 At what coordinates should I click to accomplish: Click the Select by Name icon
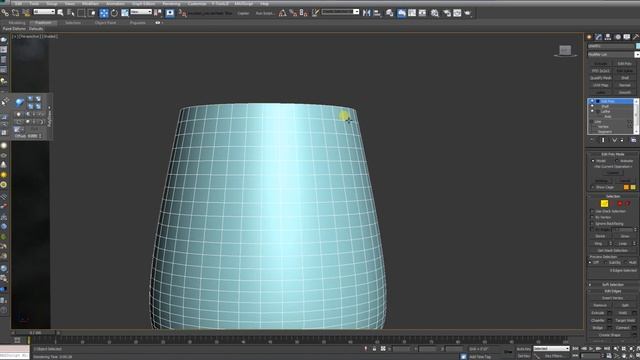pyautogui.click(x=71, y=13)
